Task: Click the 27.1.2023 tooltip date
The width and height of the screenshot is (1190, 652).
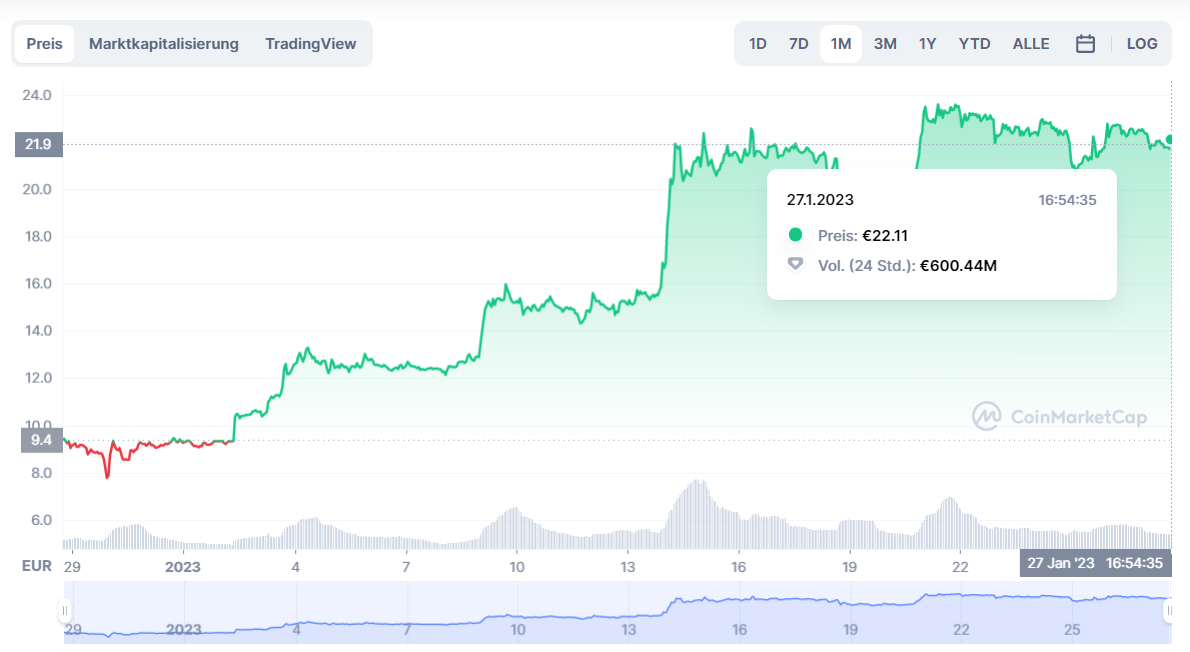Action: tap(820, 200)
